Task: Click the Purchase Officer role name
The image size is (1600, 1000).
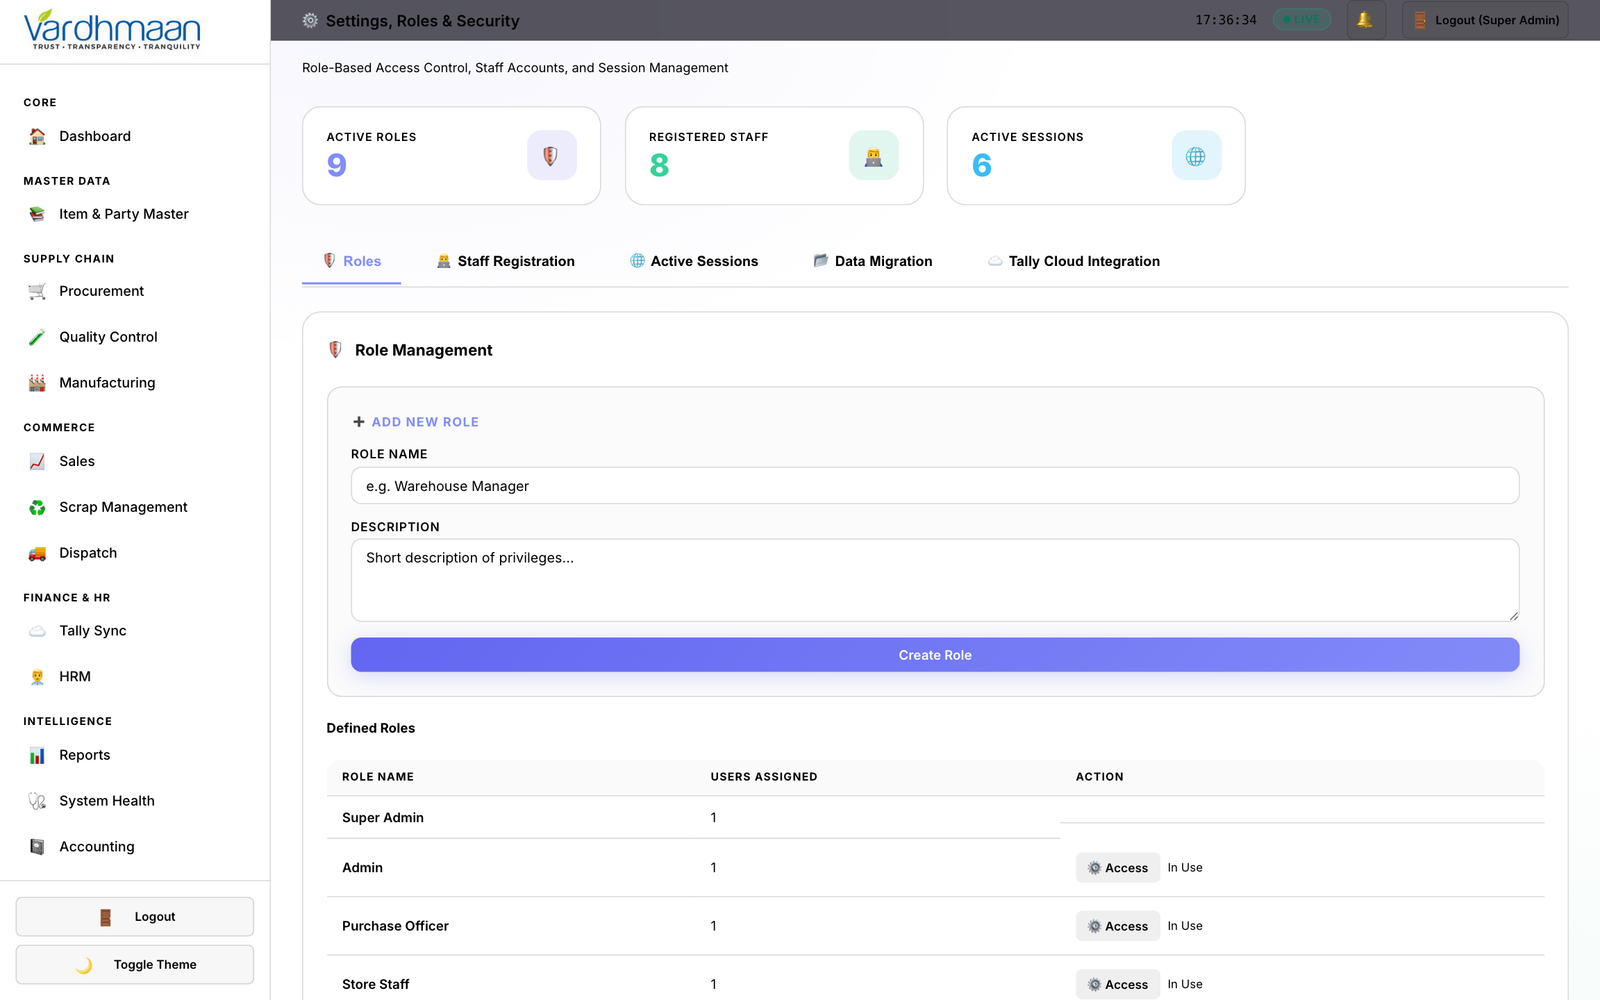Action: tap(395, 926)
